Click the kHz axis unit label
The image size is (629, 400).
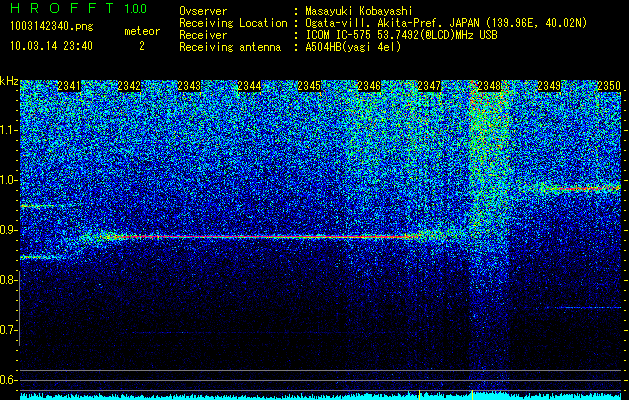click(x=9, y=81)
